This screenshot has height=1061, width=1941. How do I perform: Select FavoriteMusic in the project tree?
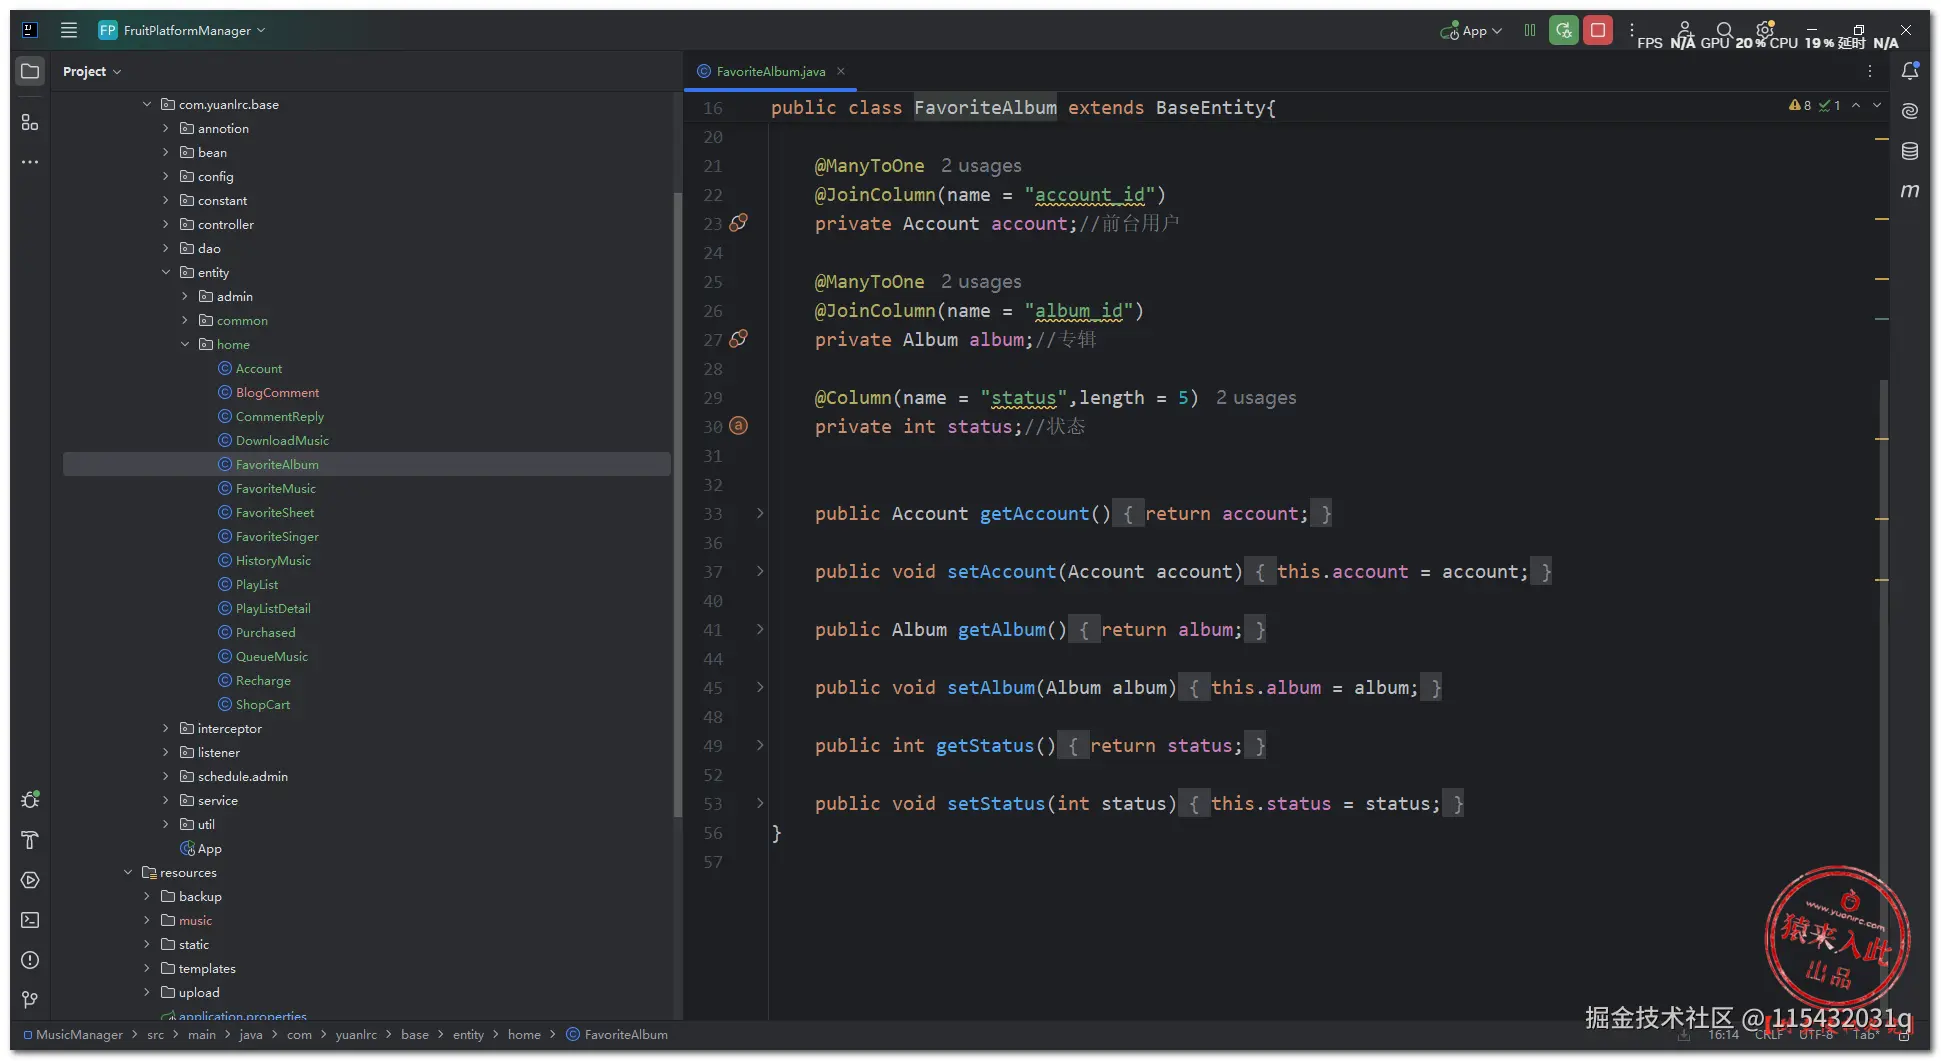275,488
